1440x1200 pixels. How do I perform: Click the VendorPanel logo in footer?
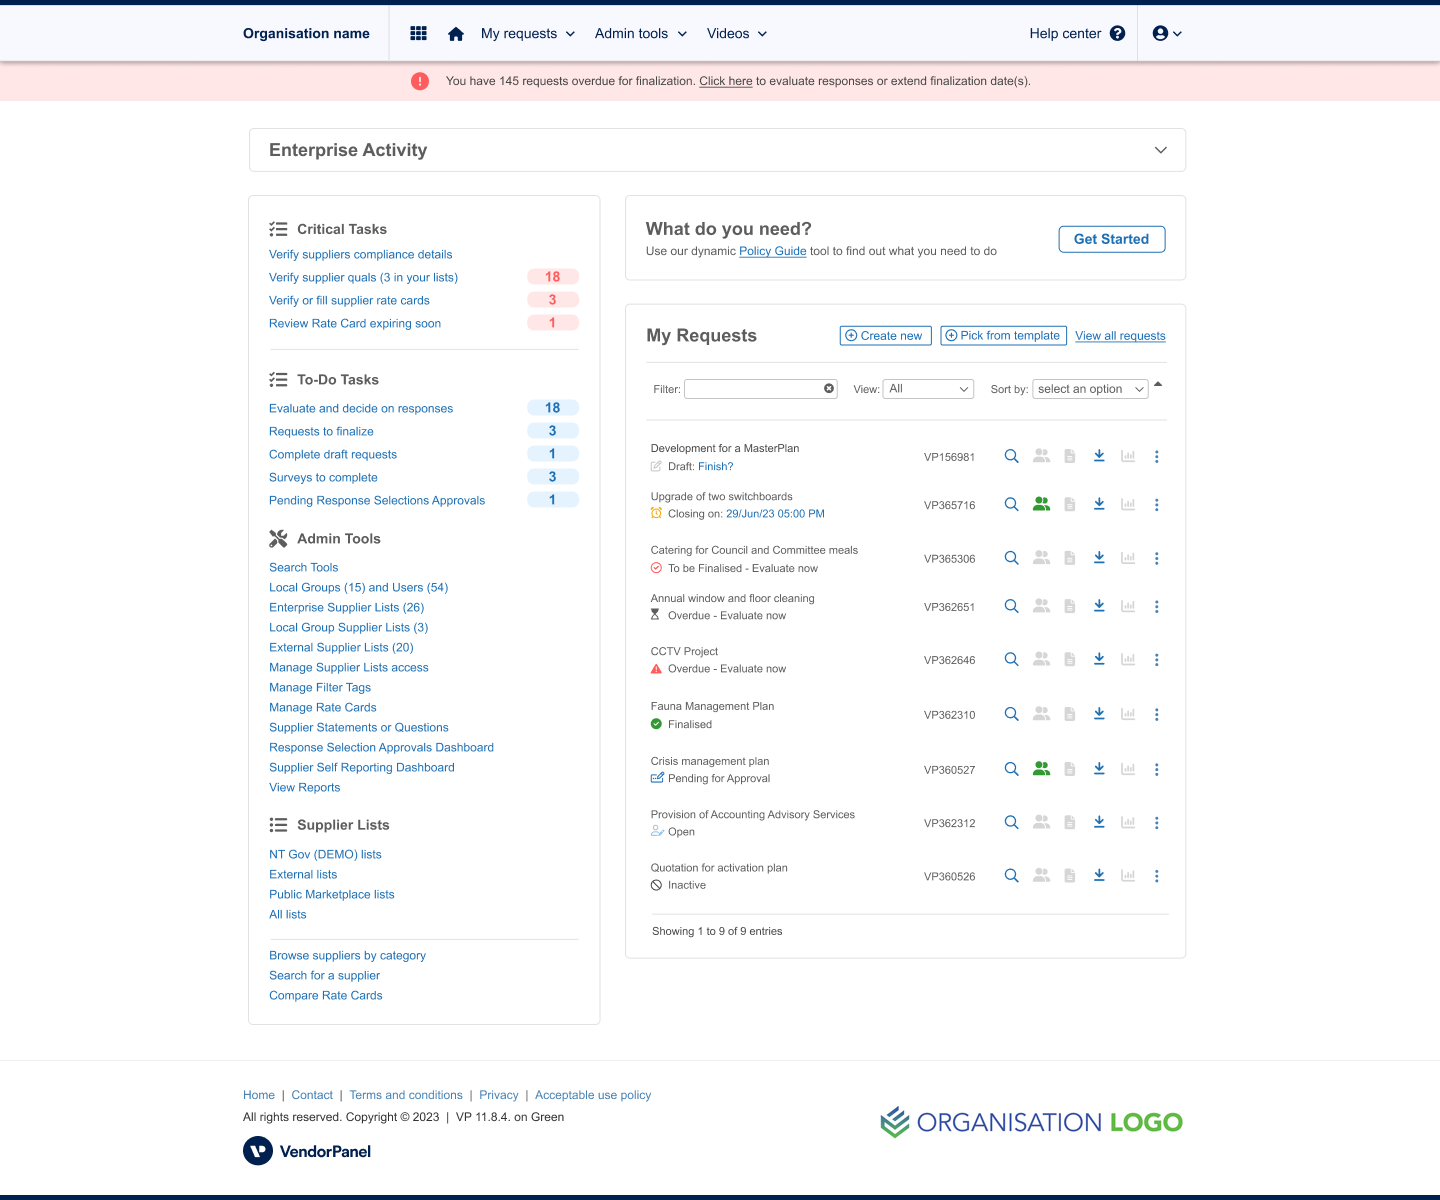[307, 1151]
